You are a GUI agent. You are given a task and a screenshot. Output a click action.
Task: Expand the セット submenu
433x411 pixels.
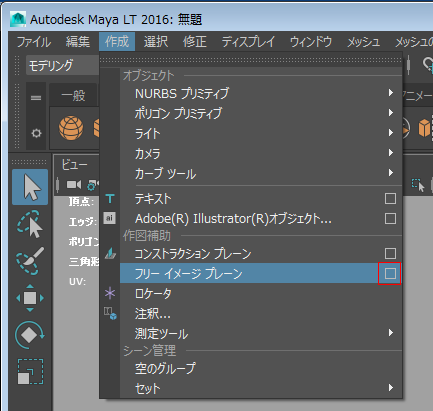(x=391, y=388)
